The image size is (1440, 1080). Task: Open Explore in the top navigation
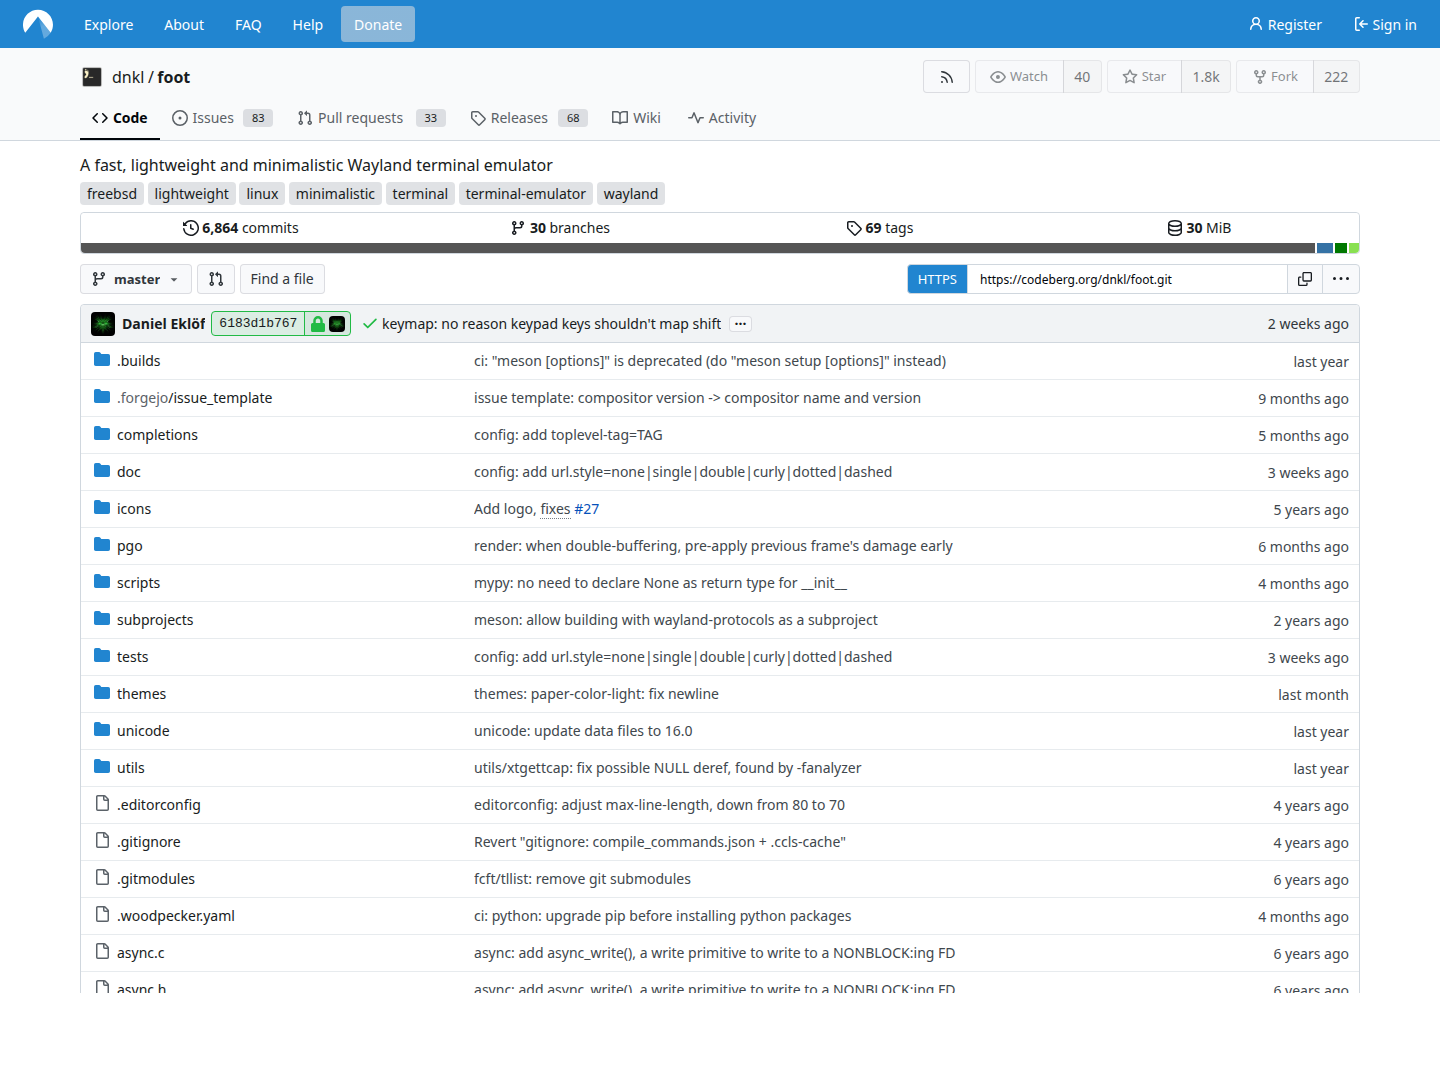click(109, 25)
